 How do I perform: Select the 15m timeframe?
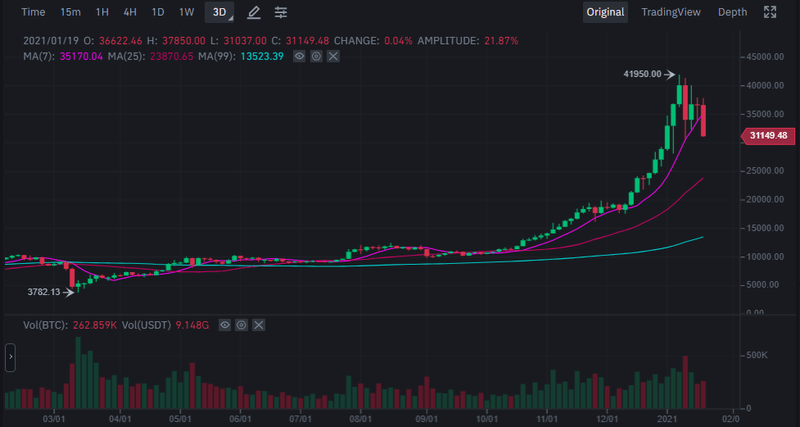pyautogui.click(x=70, y=12)
